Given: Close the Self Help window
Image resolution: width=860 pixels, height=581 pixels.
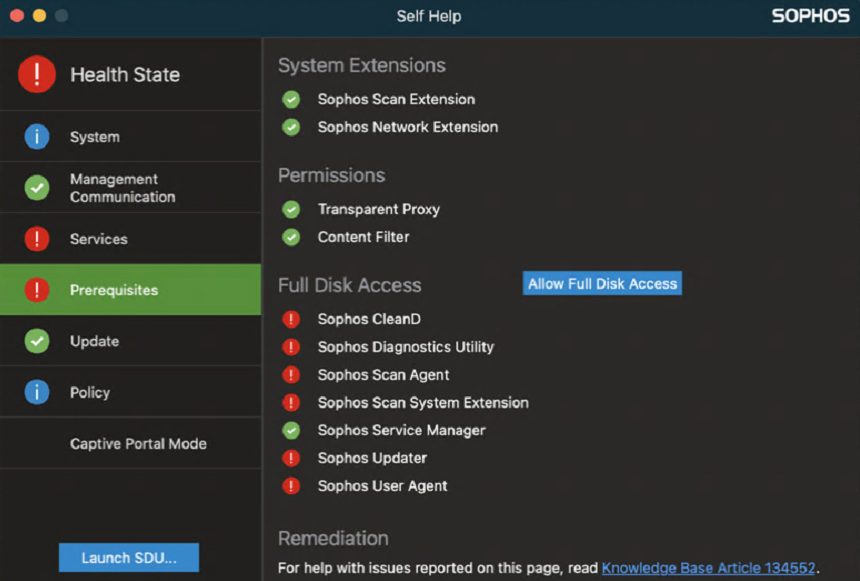Looking at the screenshot, I should [x=17, y=16].
